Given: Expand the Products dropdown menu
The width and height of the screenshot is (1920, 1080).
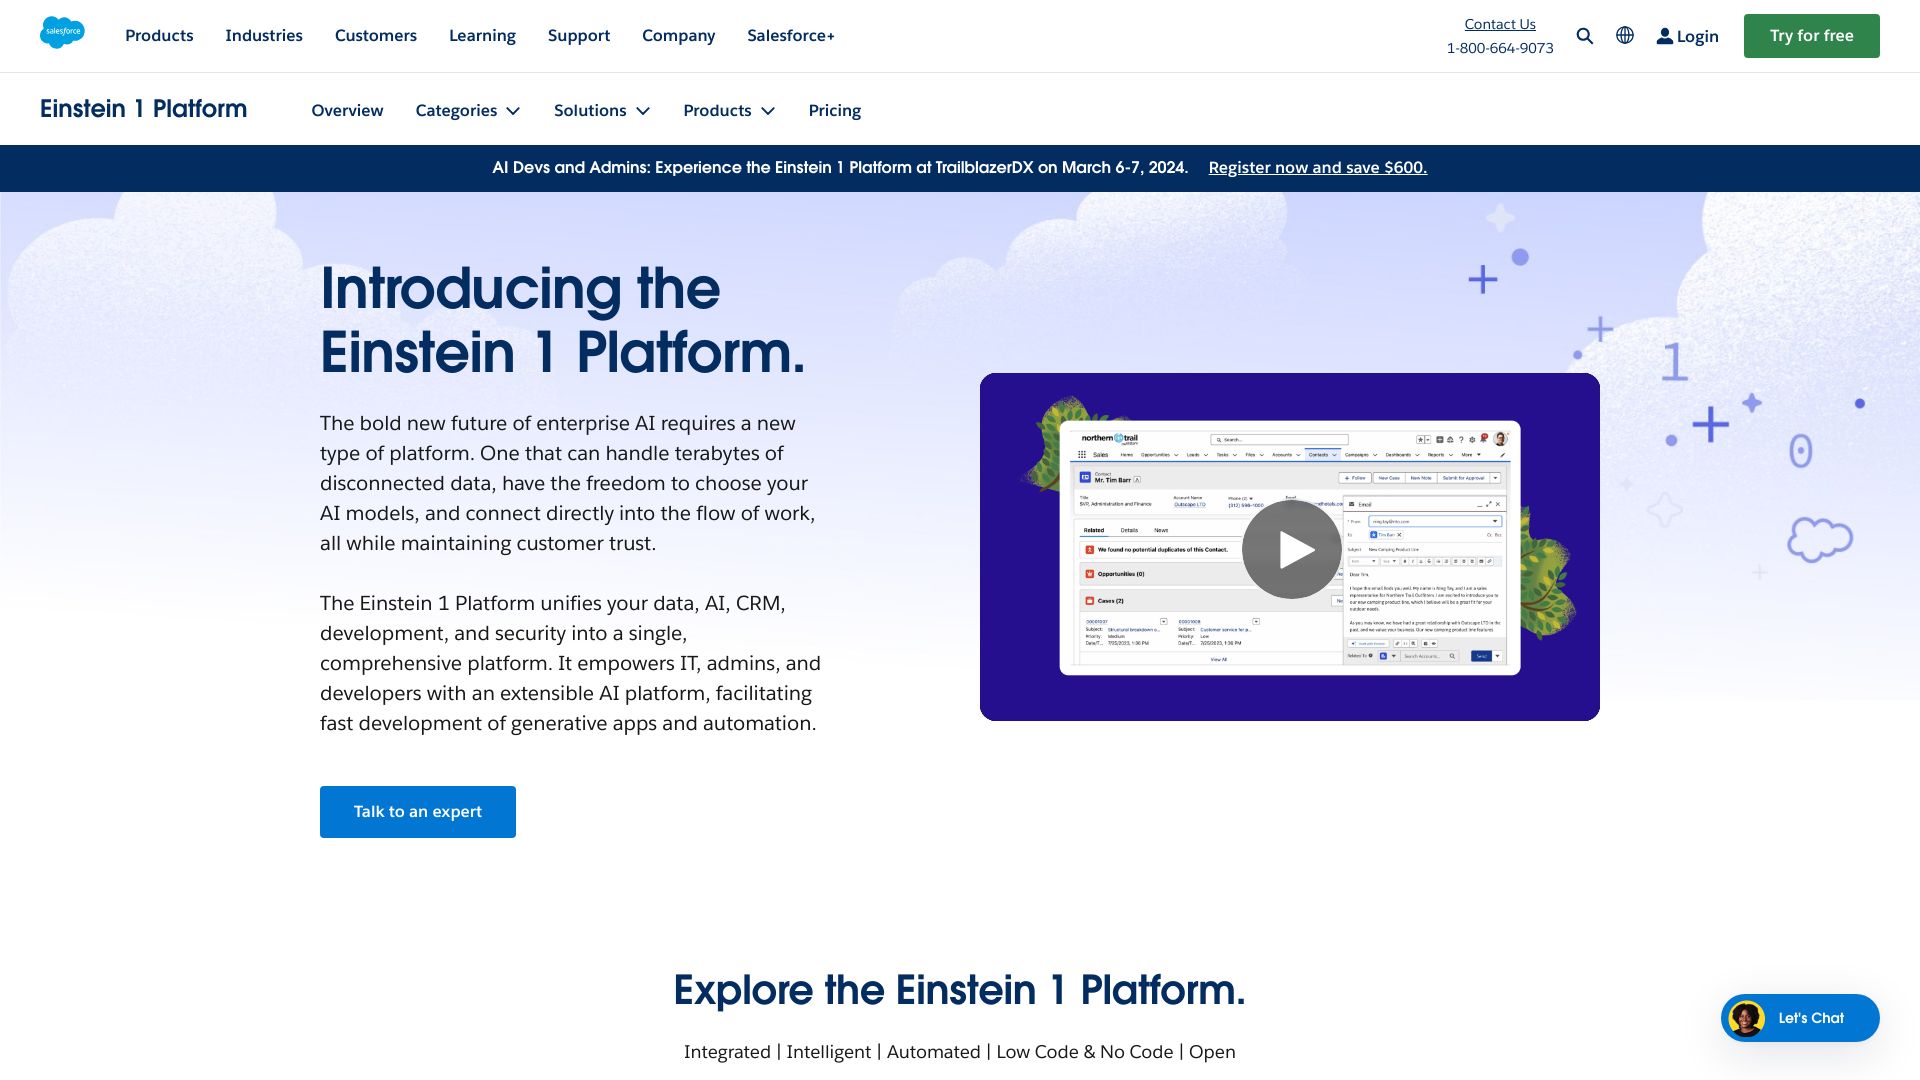Looking at the screenshot, I should (729, 109).
